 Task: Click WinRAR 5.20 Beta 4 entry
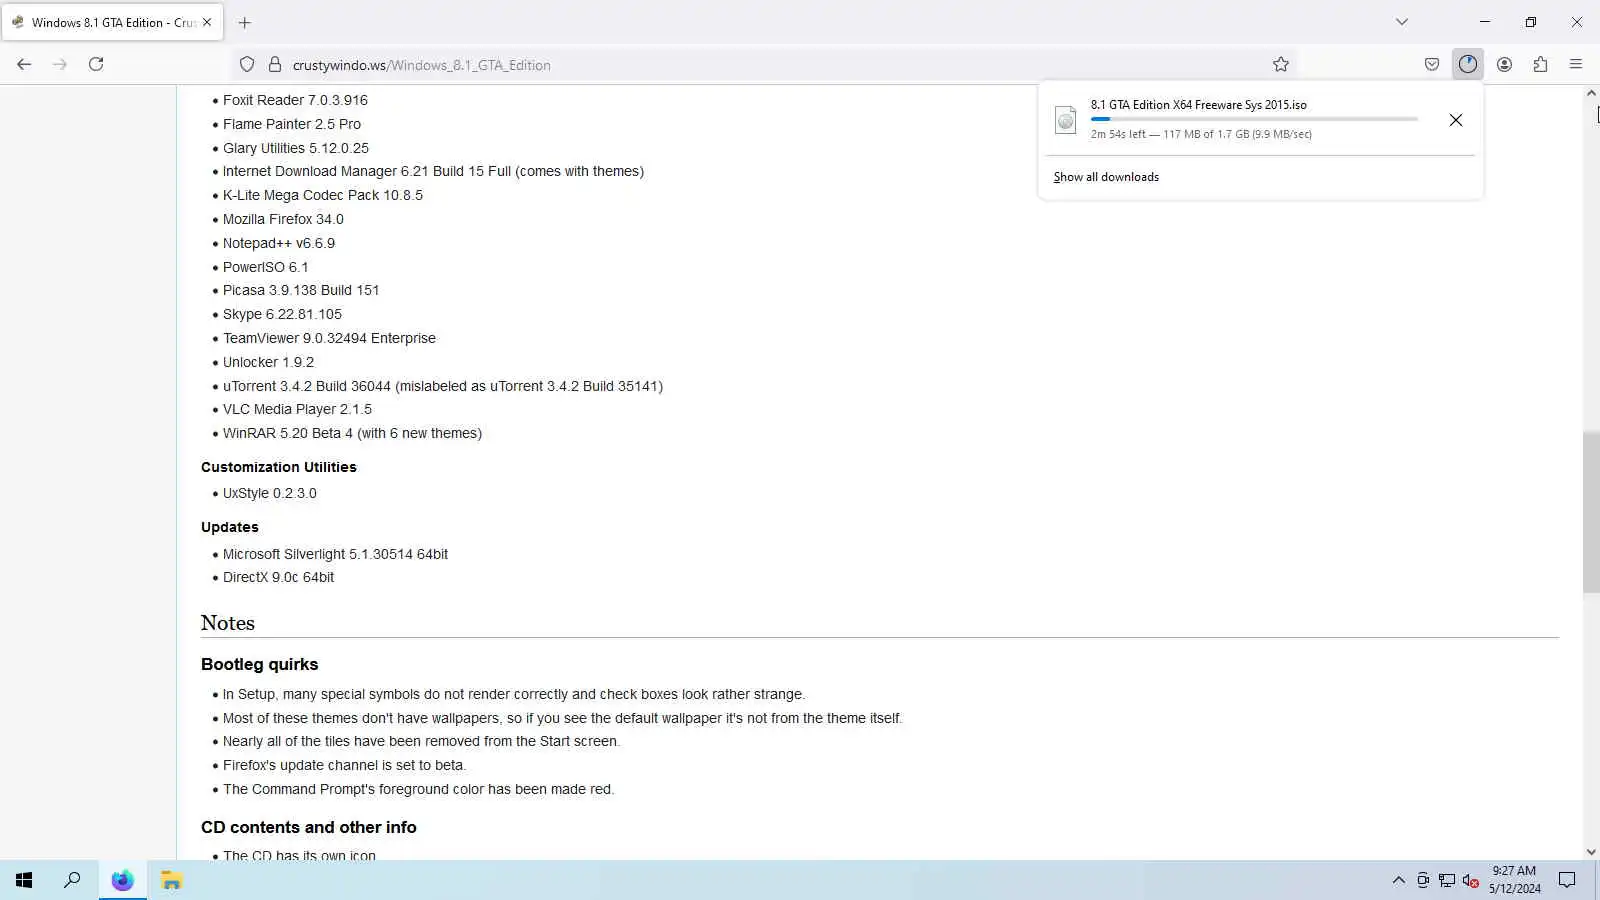352,433
